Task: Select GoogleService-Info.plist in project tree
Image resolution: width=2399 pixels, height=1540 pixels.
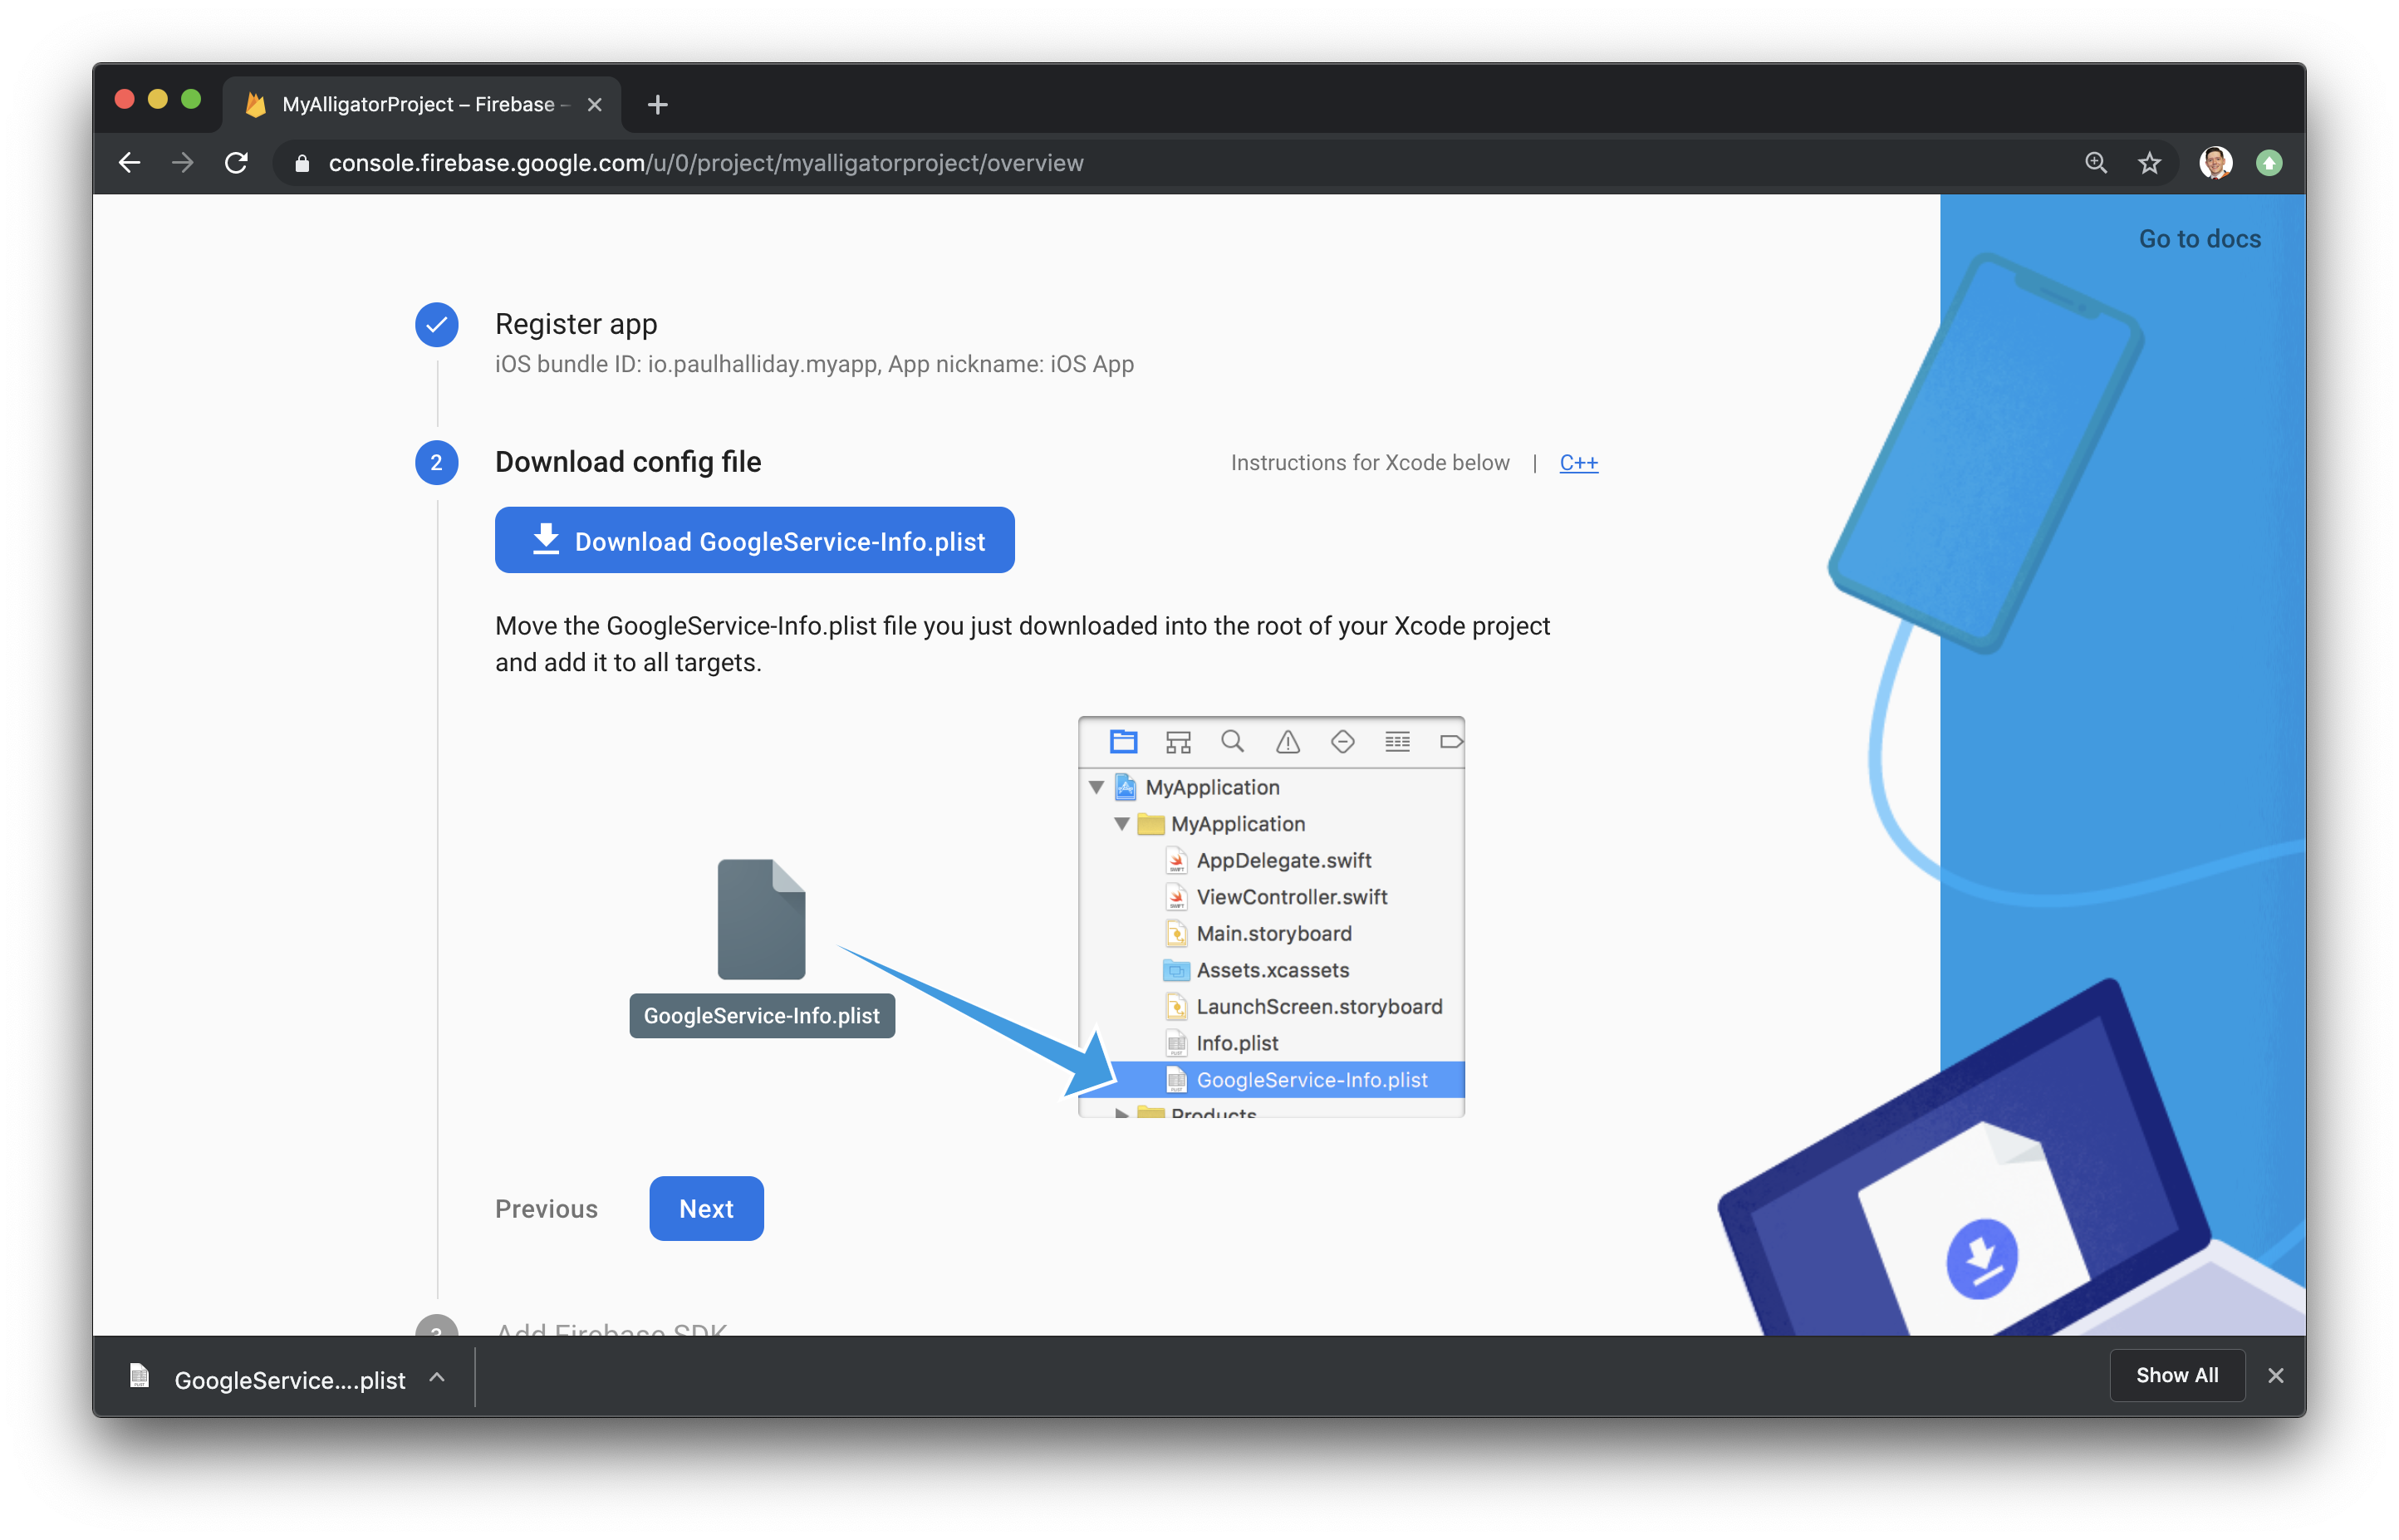Action: click(1312, 1078)
